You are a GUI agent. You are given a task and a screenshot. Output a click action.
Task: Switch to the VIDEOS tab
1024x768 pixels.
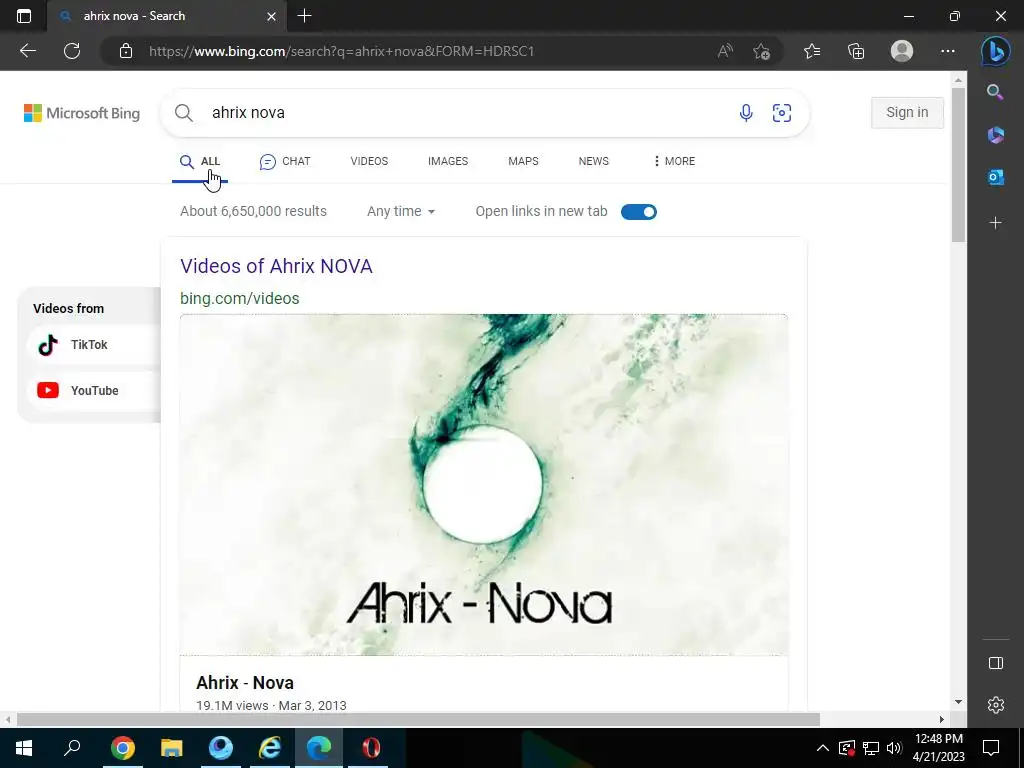pyautogui.click(x=369, y=161)
